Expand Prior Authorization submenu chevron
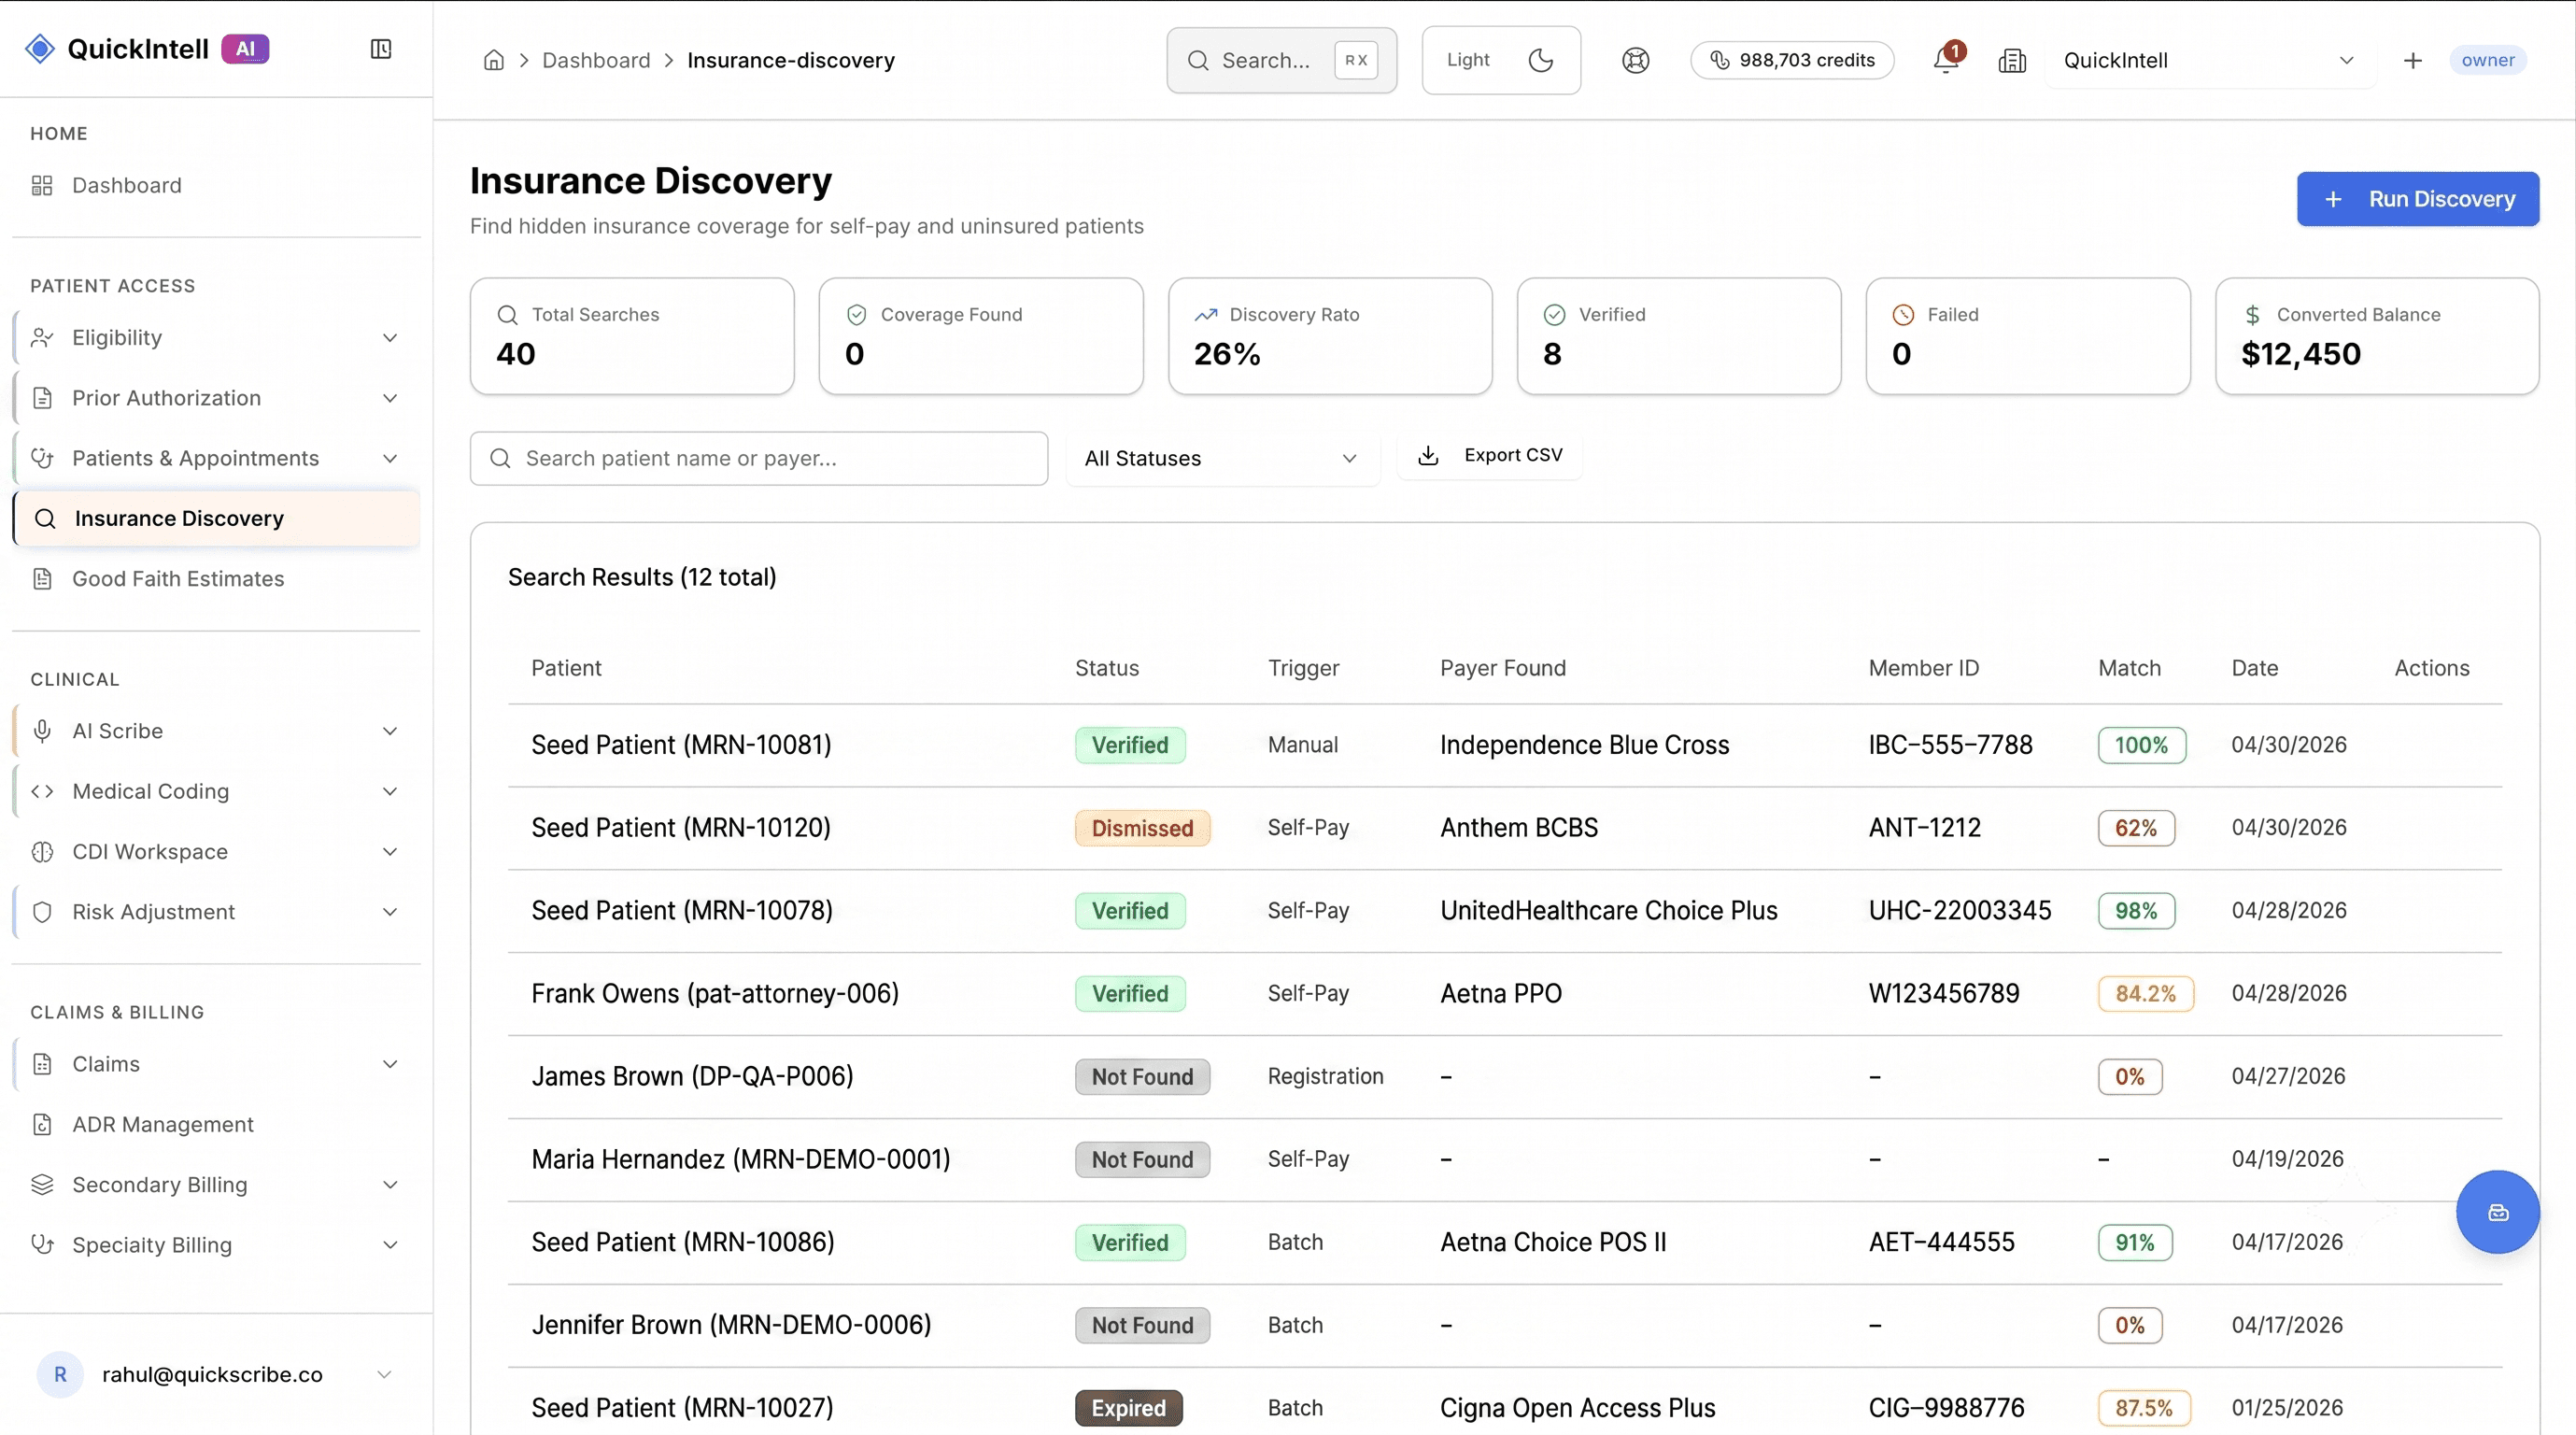The height and width of the screenshot is (1435, 2576). 390,398
